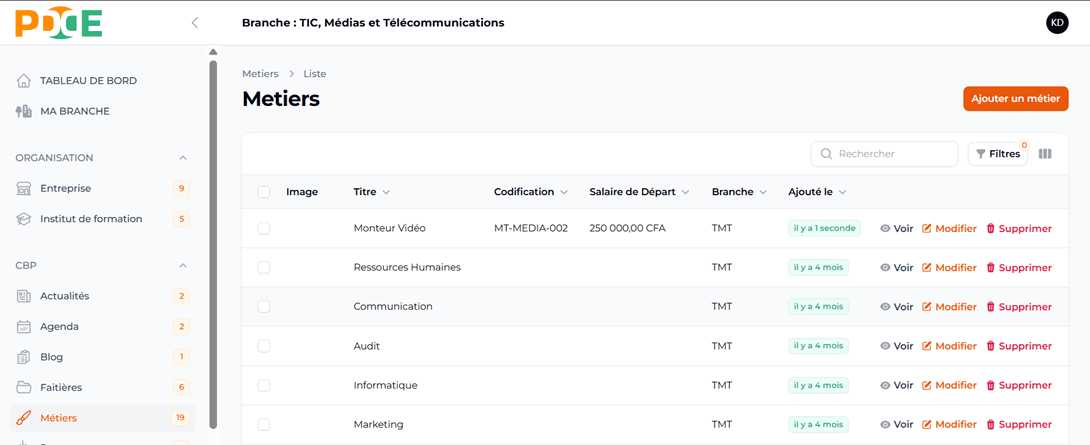Collapse the sidebar with the chevron arrow

[x=195, y=23]
